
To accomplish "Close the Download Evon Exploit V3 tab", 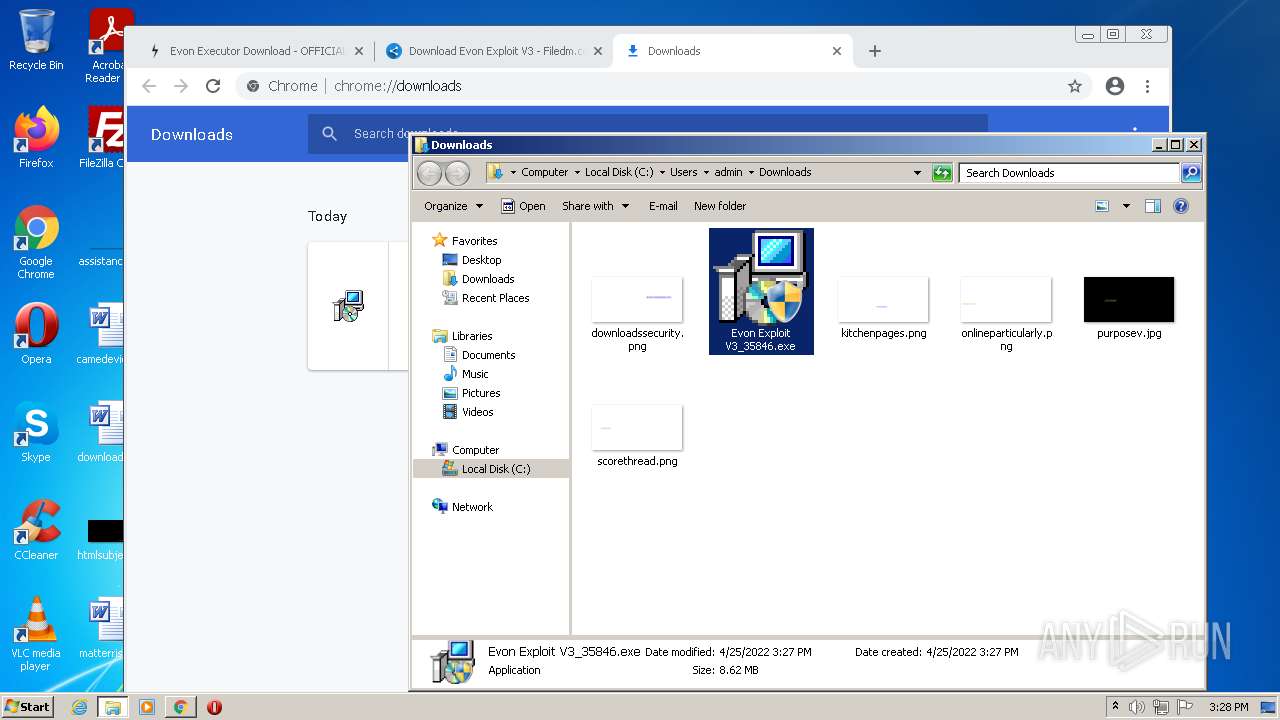I will click(598, 51).
